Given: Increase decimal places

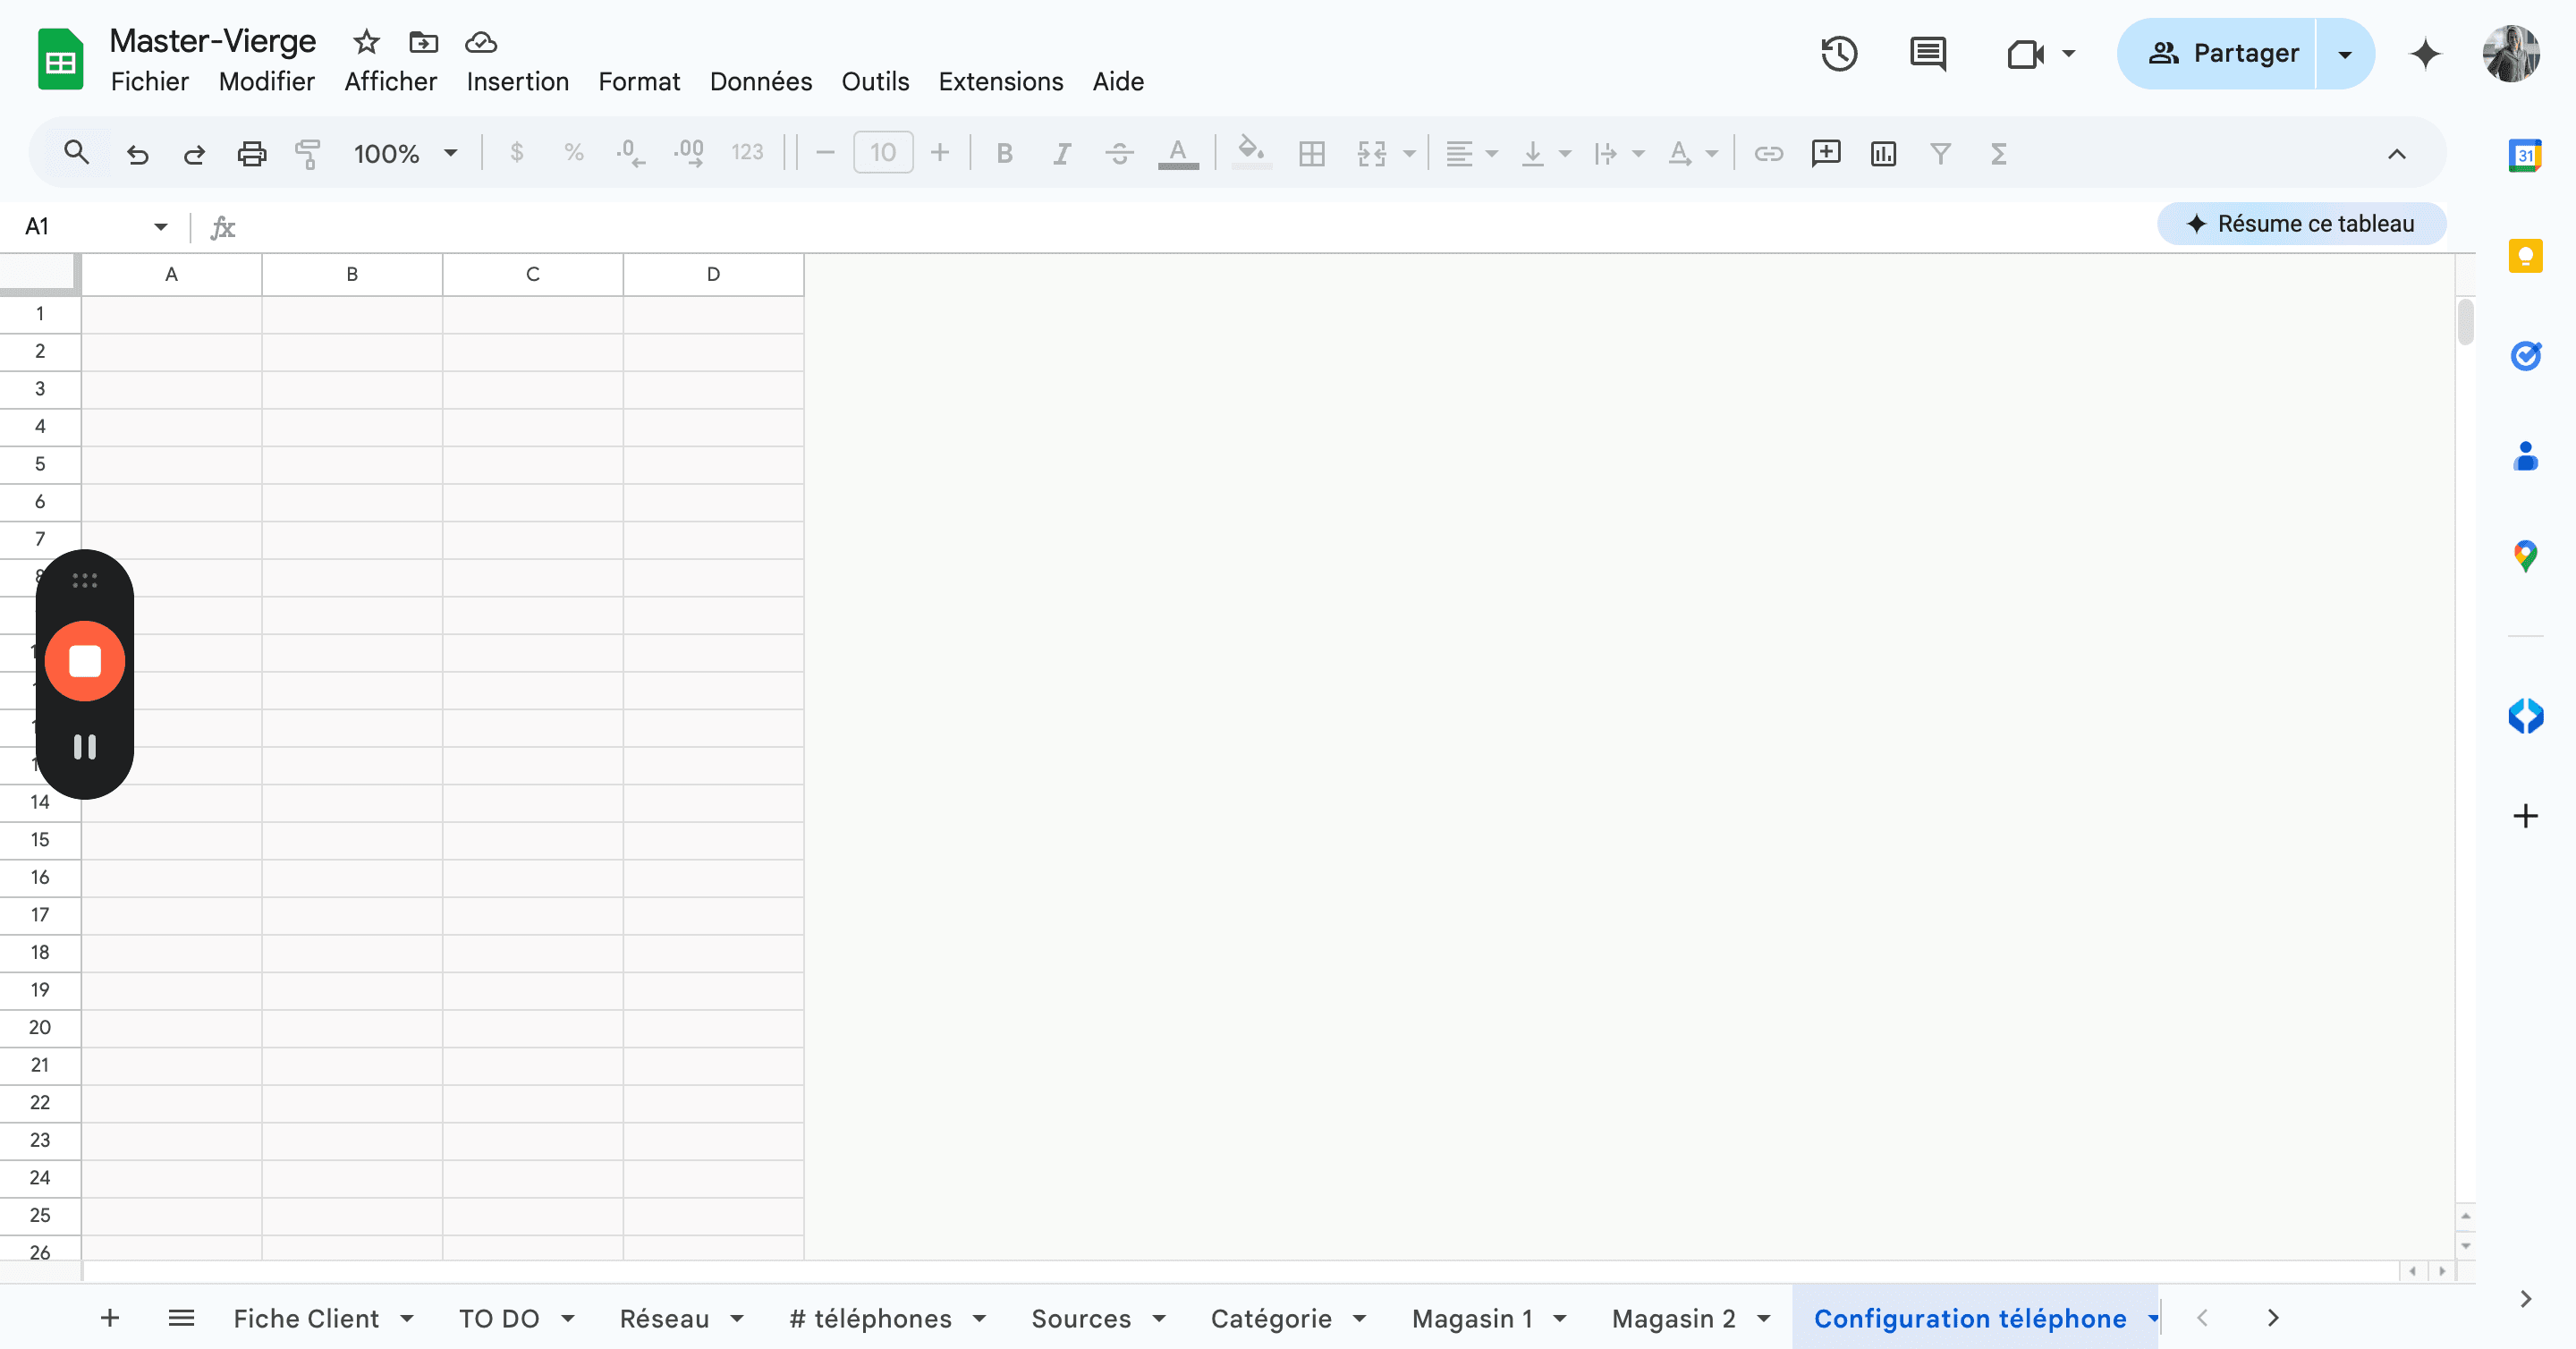Looking at the screenshot, I should (x=689, y=153).
